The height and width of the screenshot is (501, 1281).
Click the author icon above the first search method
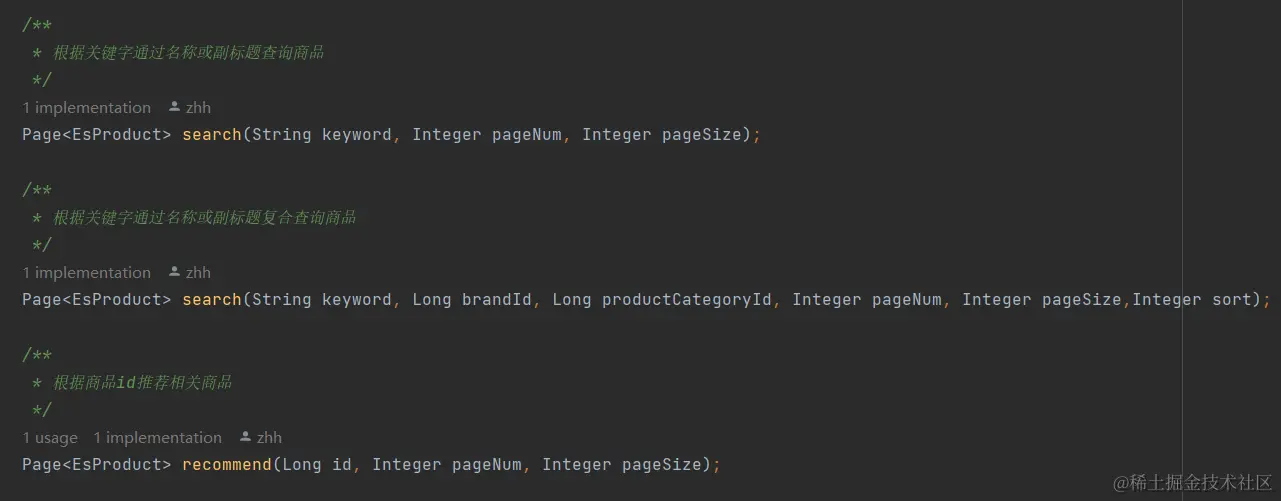point(175,107)
